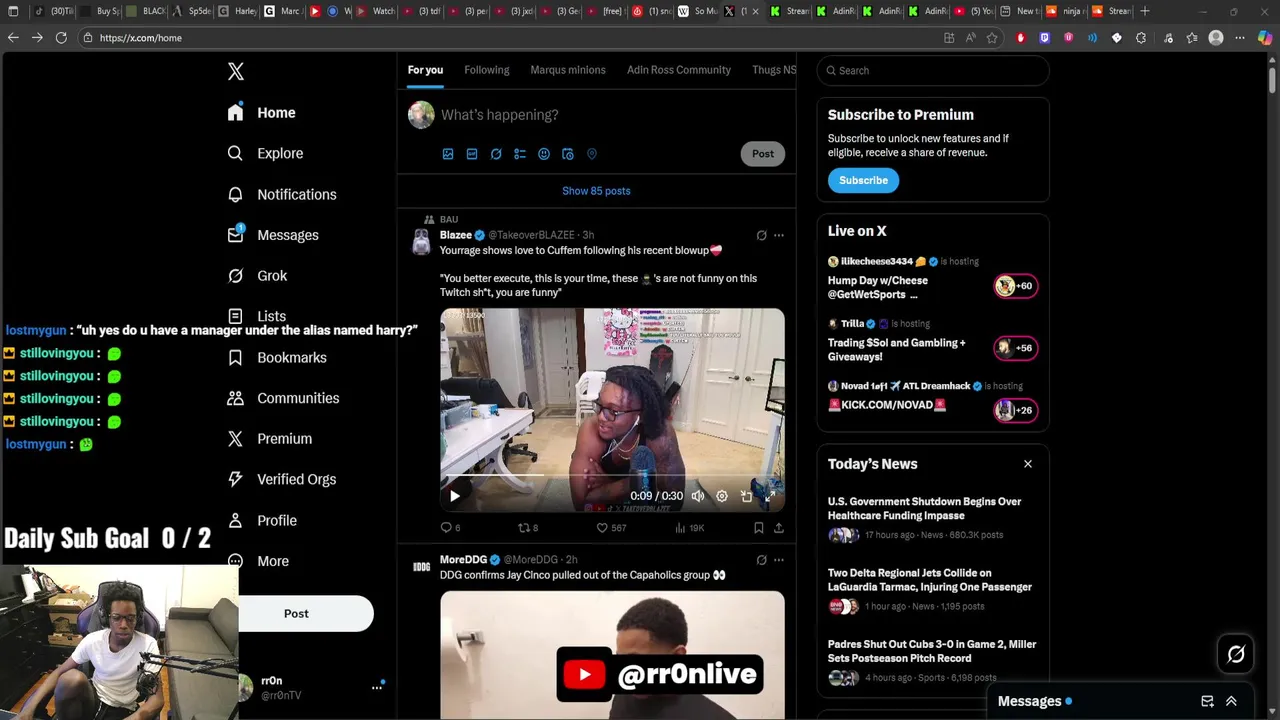Open Communities in sidebar
Image resolution: width=1280 pixels, height=720 pixels.
[284, 398]
